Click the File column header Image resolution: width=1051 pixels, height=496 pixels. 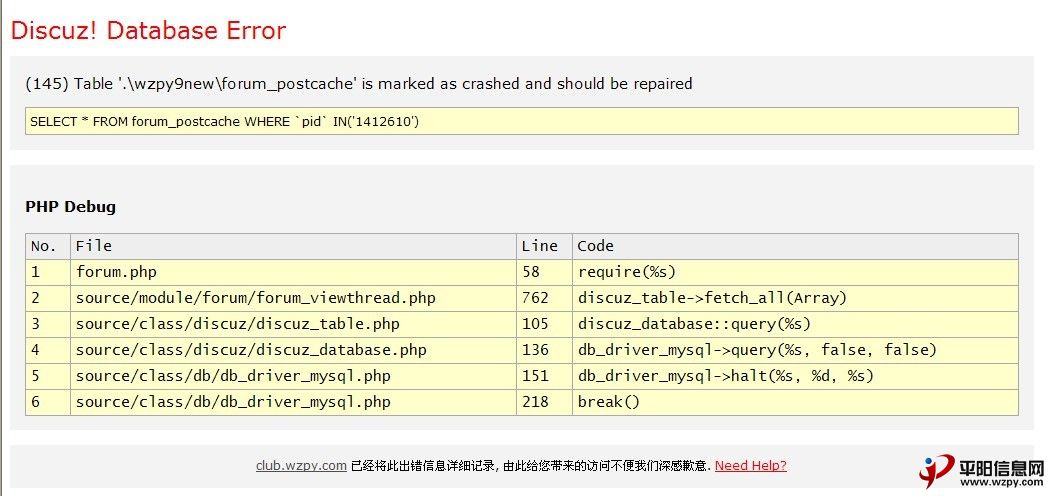click(294, 246)
